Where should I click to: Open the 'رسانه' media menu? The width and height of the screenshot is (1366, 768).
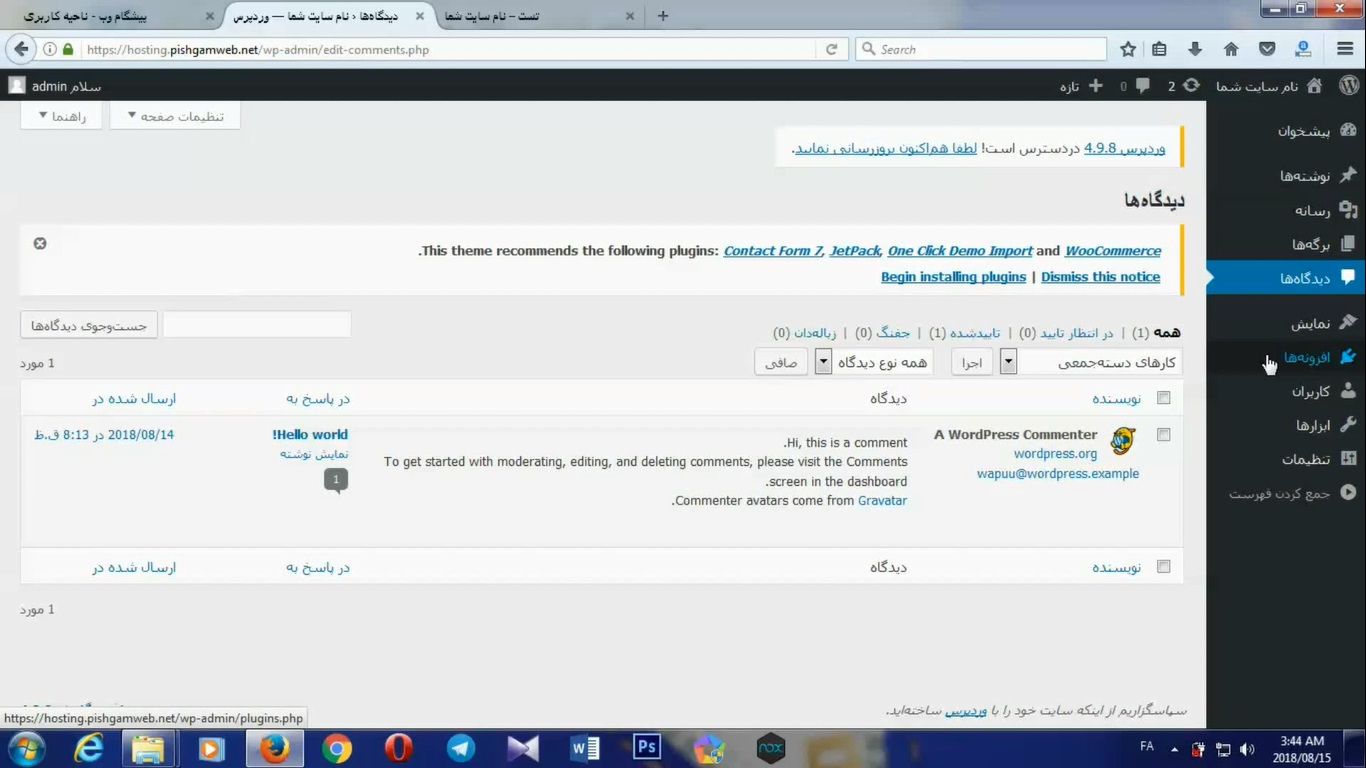point(1286,210)
